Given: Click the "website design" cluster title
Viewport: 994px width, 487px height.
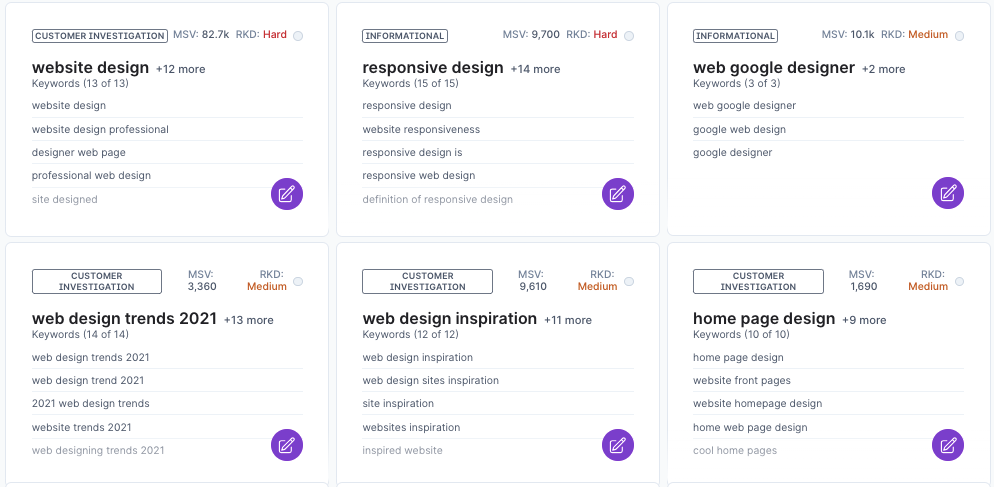Looking at the screenshot, I should 90,68.
